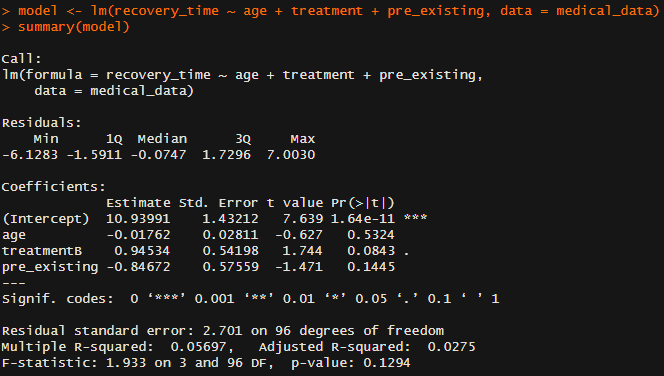The width and height of the screenshot is (664, 376).
Task: Click the 't value' column header
Action: click(294, 203)
